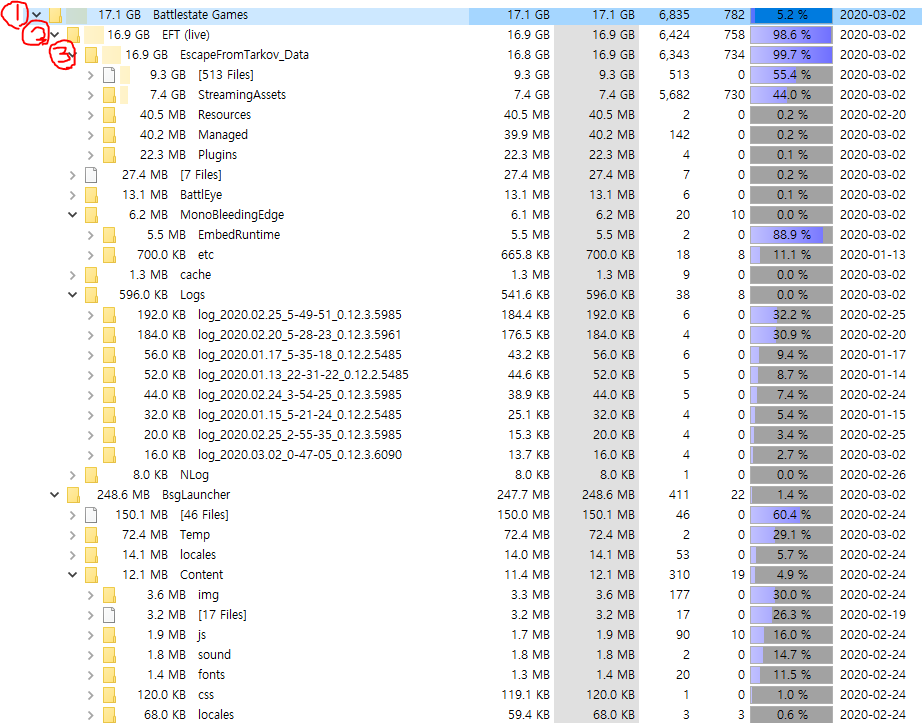The width and height of the screenshot is (922, 723).
Task: Click the Content folder icon
Action: coord(91,574)
